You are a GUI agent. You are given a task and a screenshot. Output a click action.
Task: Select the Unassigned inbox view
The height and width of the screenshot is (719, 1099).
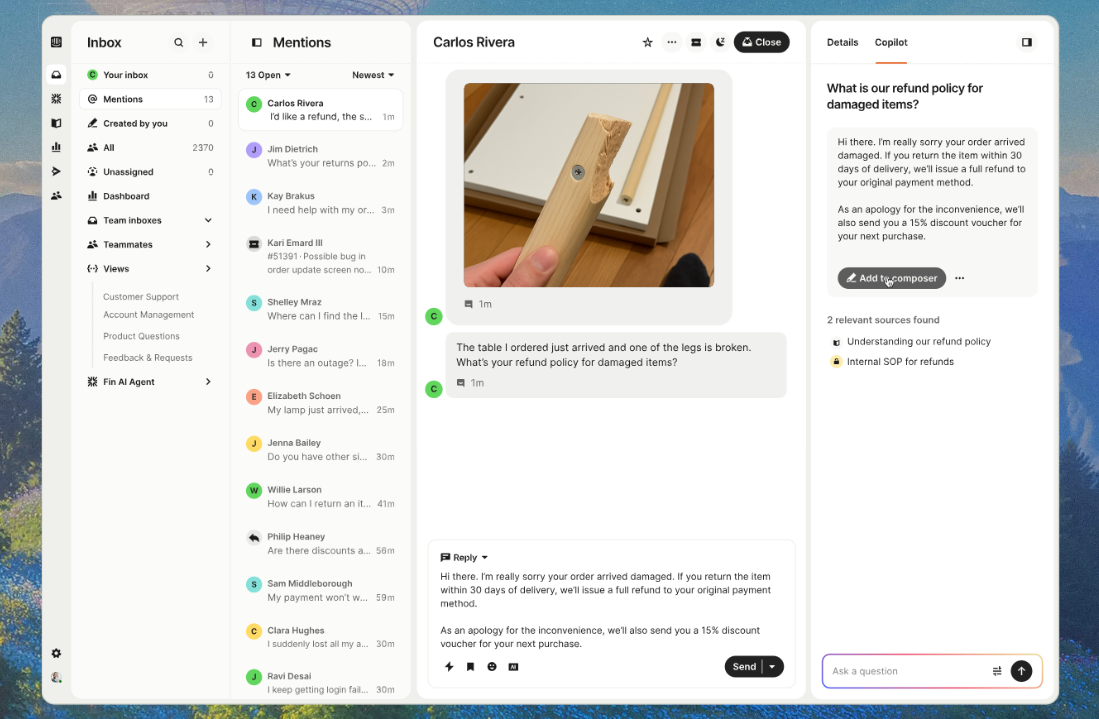pos(128,172)
